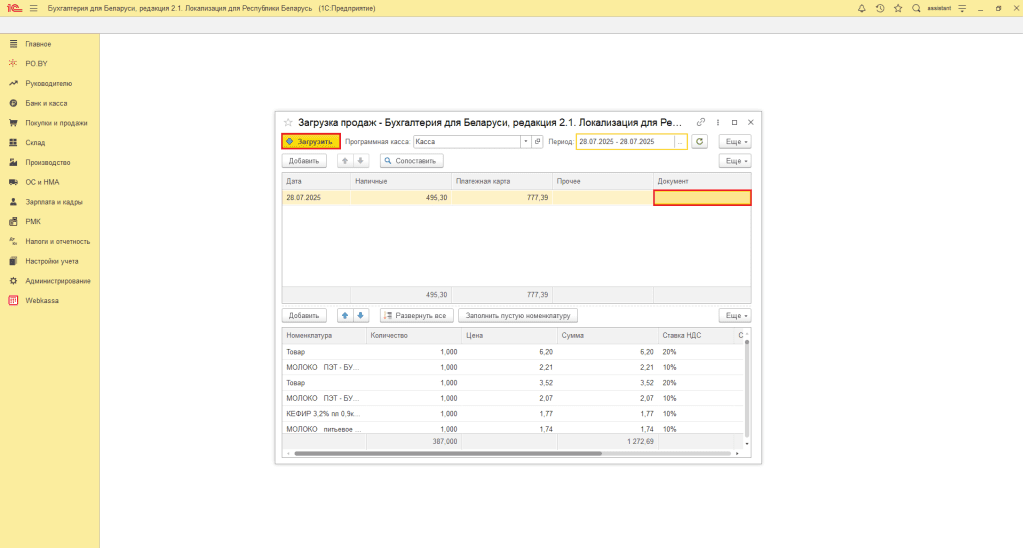This screenshot has height=548, width=1024.
Task: Open service settings menu beside assistant
Action: [962, 8]
